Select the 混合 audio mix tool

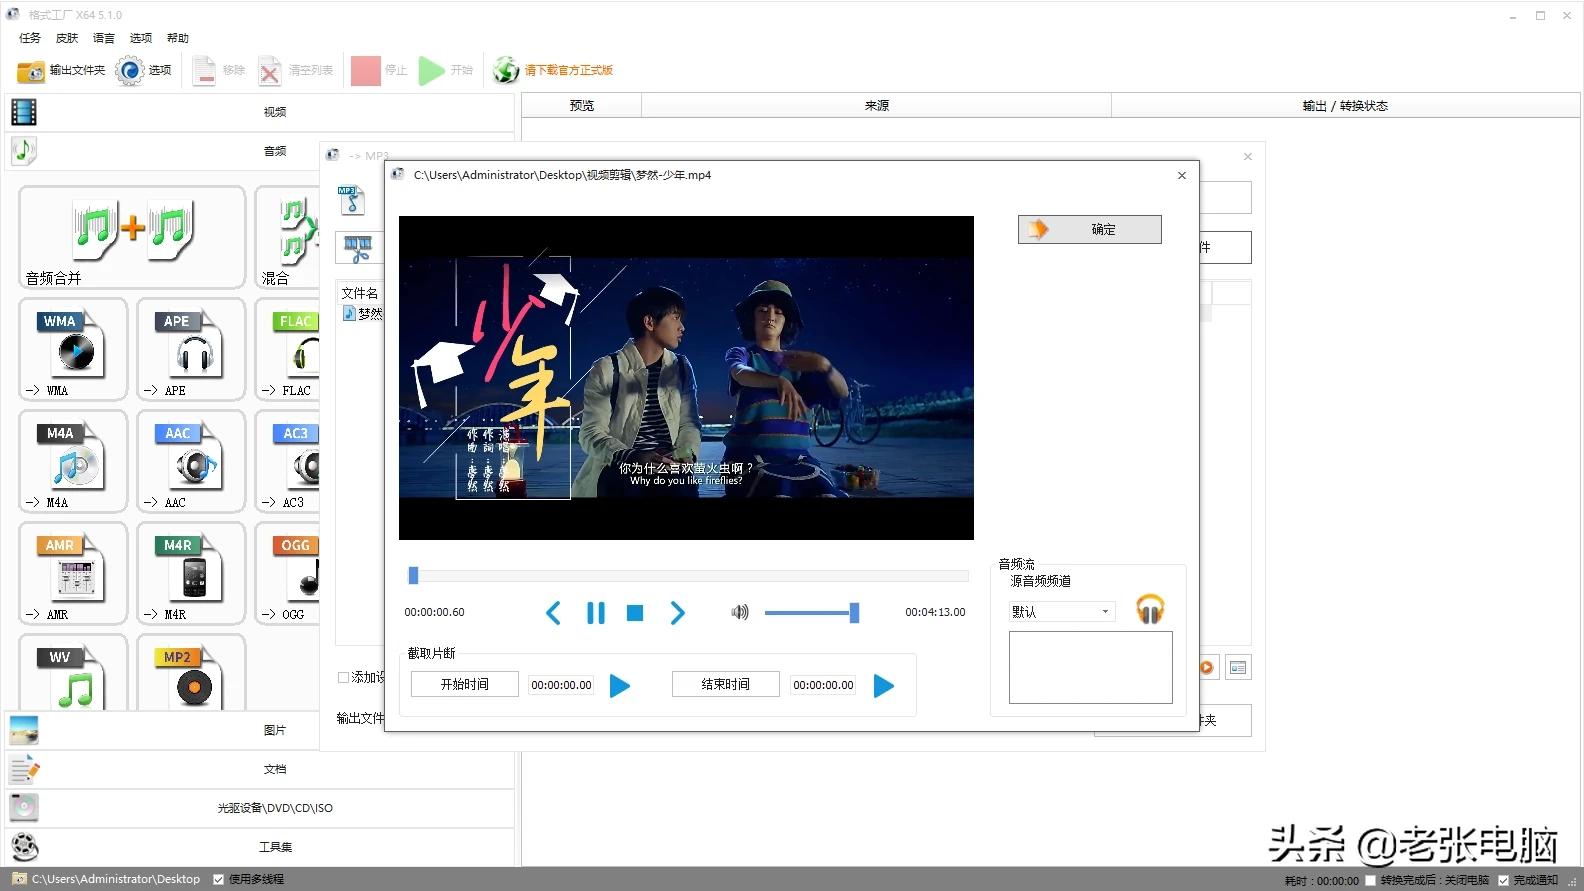288,238
